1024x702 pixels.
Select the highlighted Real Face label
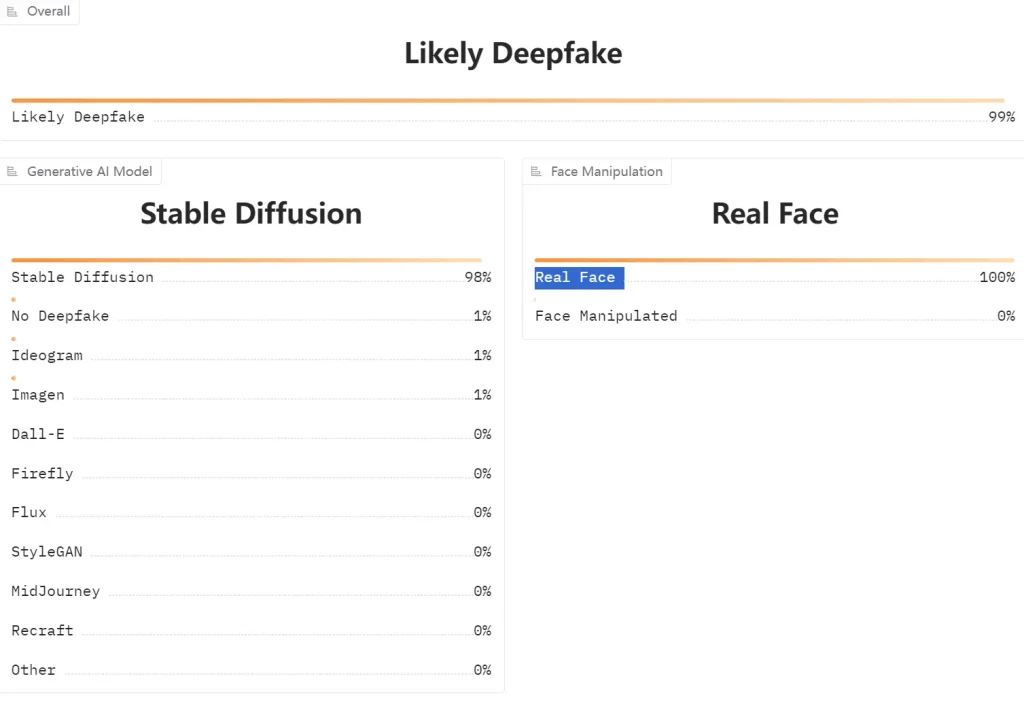pos(578,277)
